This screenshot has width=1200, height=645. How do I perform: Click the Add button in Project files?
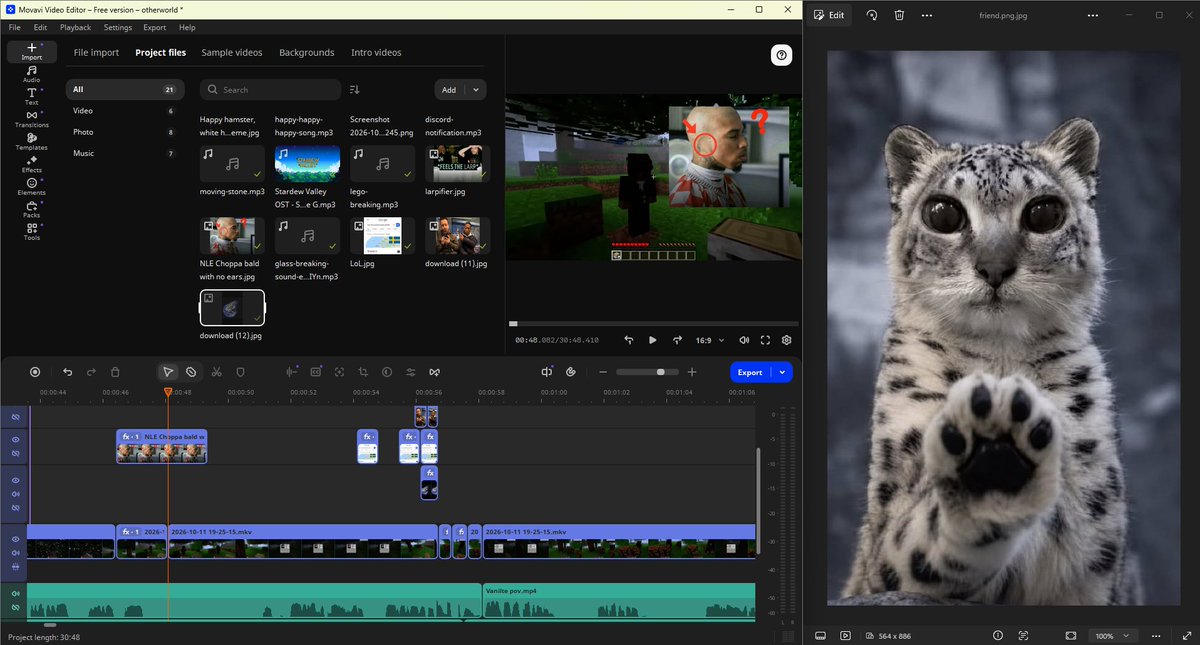(x=449, y=90)
